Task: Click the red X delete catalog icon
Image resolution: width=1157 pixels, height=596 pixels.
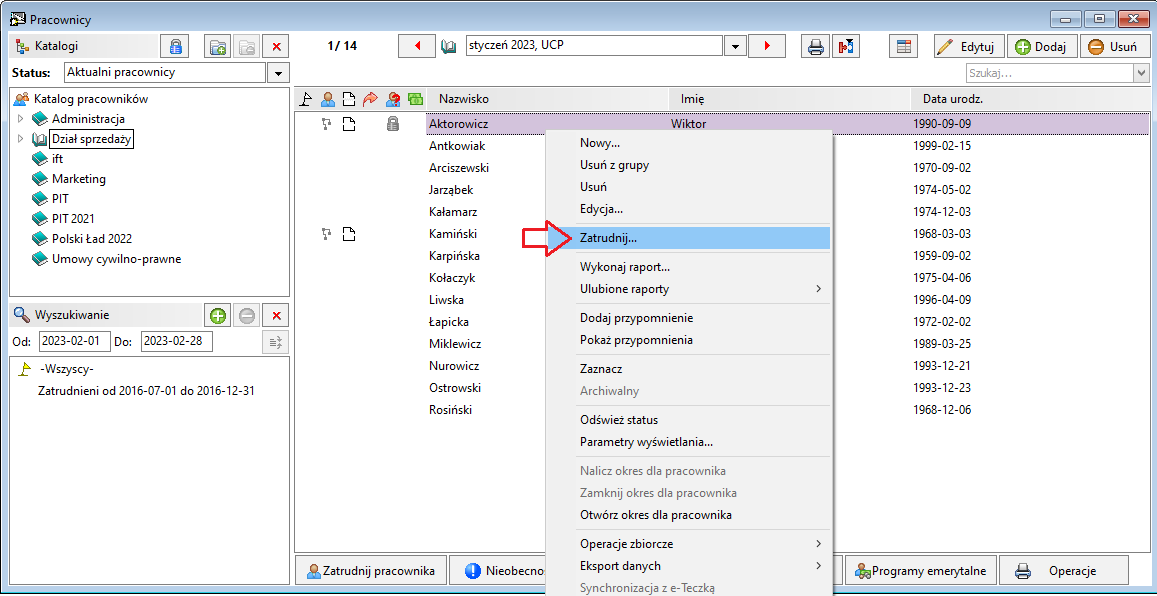Action: tap(276, 46)
